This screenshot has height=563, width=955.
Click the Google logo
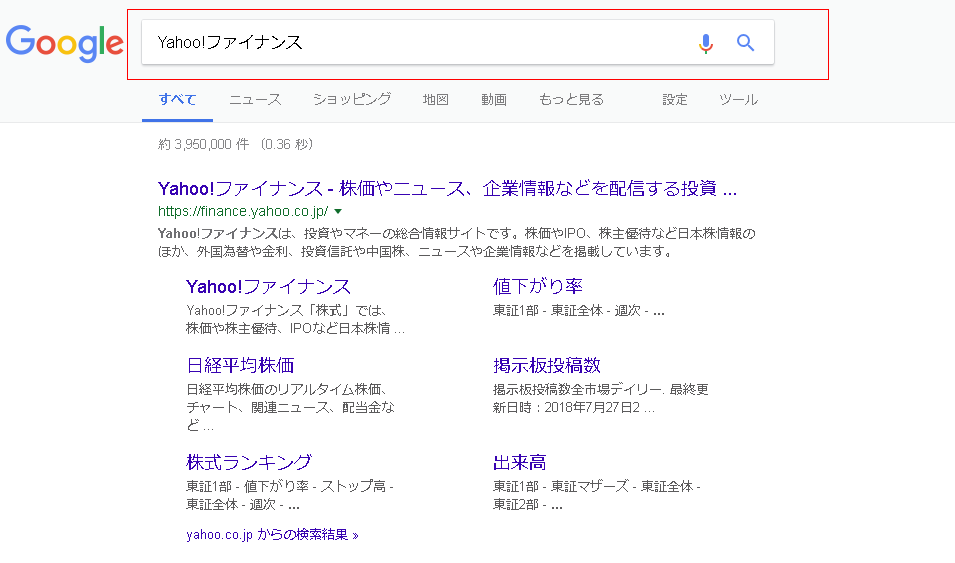64,42
